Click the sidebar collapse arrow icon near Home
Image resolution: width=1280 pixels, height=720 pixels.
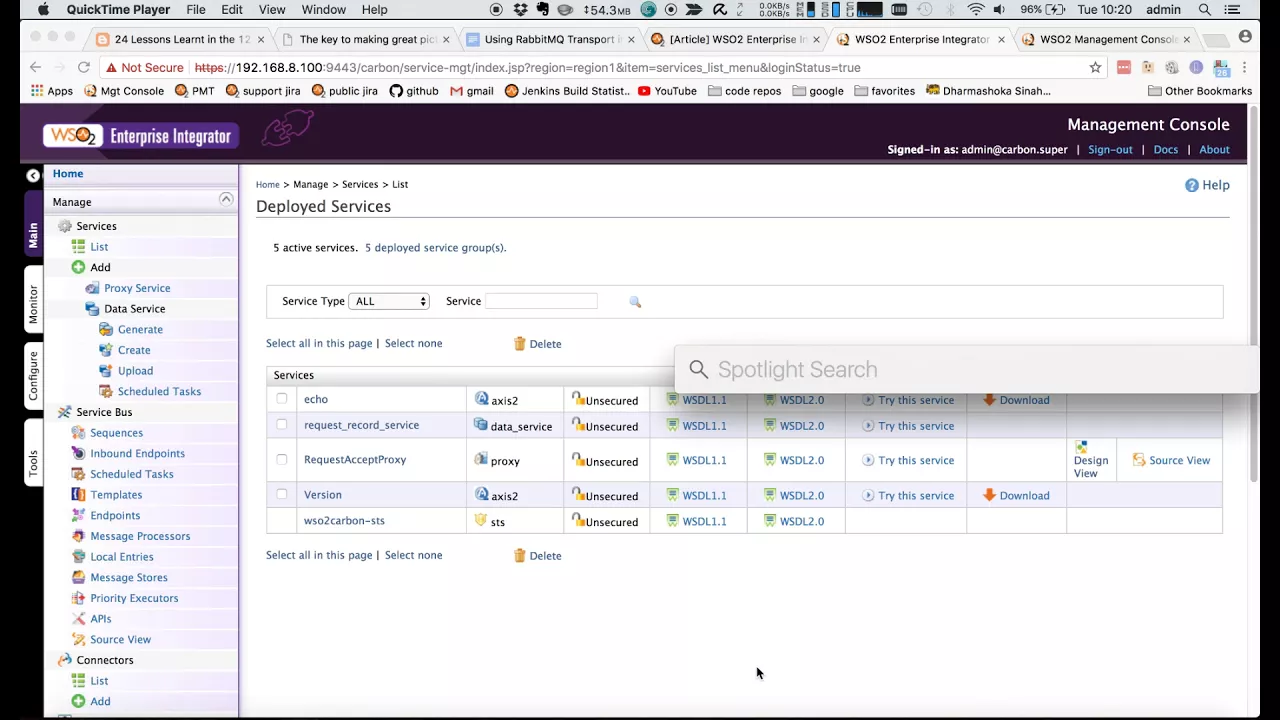click(33, 175)
